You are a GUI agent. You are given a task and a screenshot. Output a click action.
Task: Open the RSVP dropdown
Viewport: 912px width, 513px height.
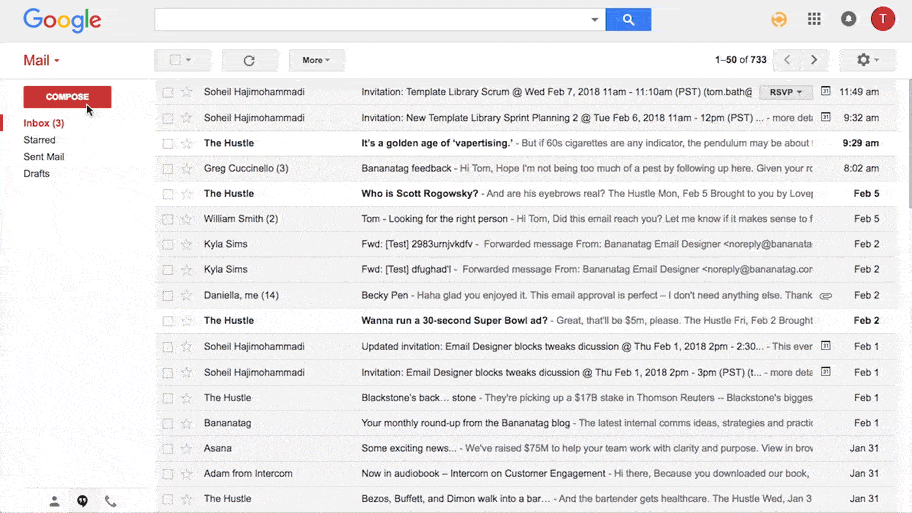click(785, 92)
